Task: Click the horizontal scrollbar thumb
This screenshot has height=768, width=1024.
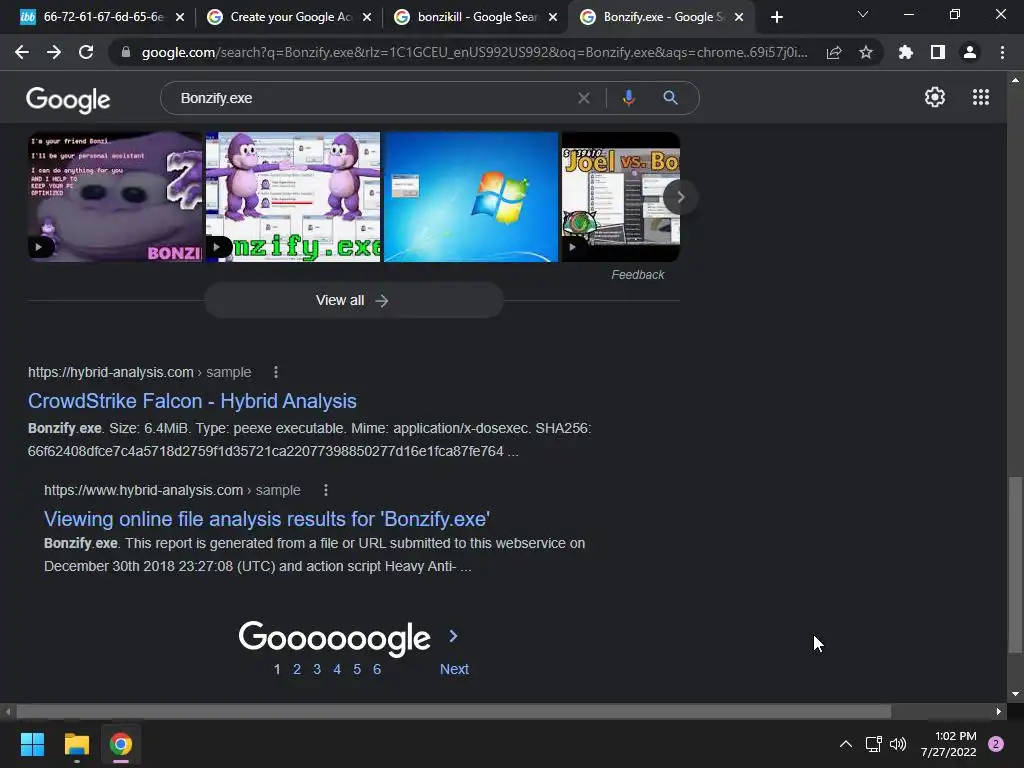Action: (453, 711)
